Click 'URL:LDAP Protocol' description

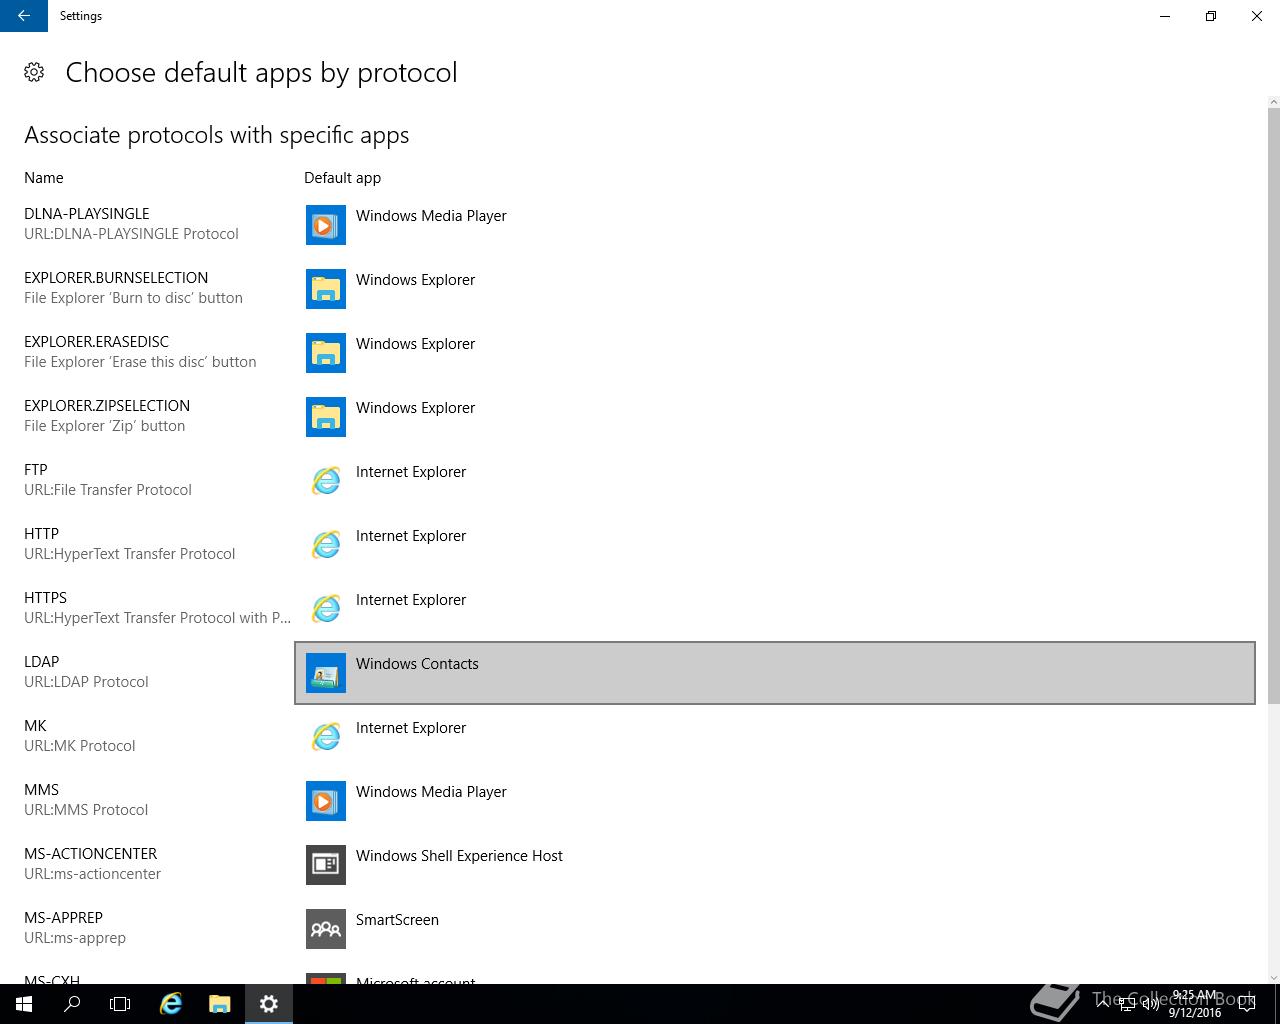point(86,682)
